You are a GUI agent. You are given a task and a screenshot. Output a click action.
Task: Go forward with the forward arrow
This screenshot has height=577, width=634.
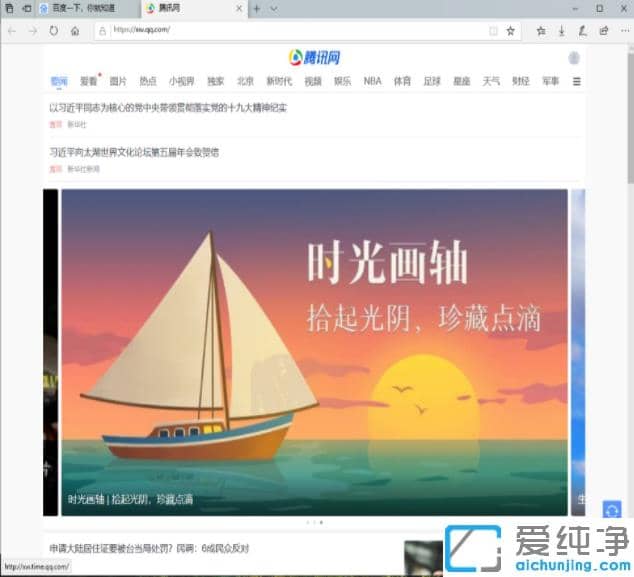[33, 31]
